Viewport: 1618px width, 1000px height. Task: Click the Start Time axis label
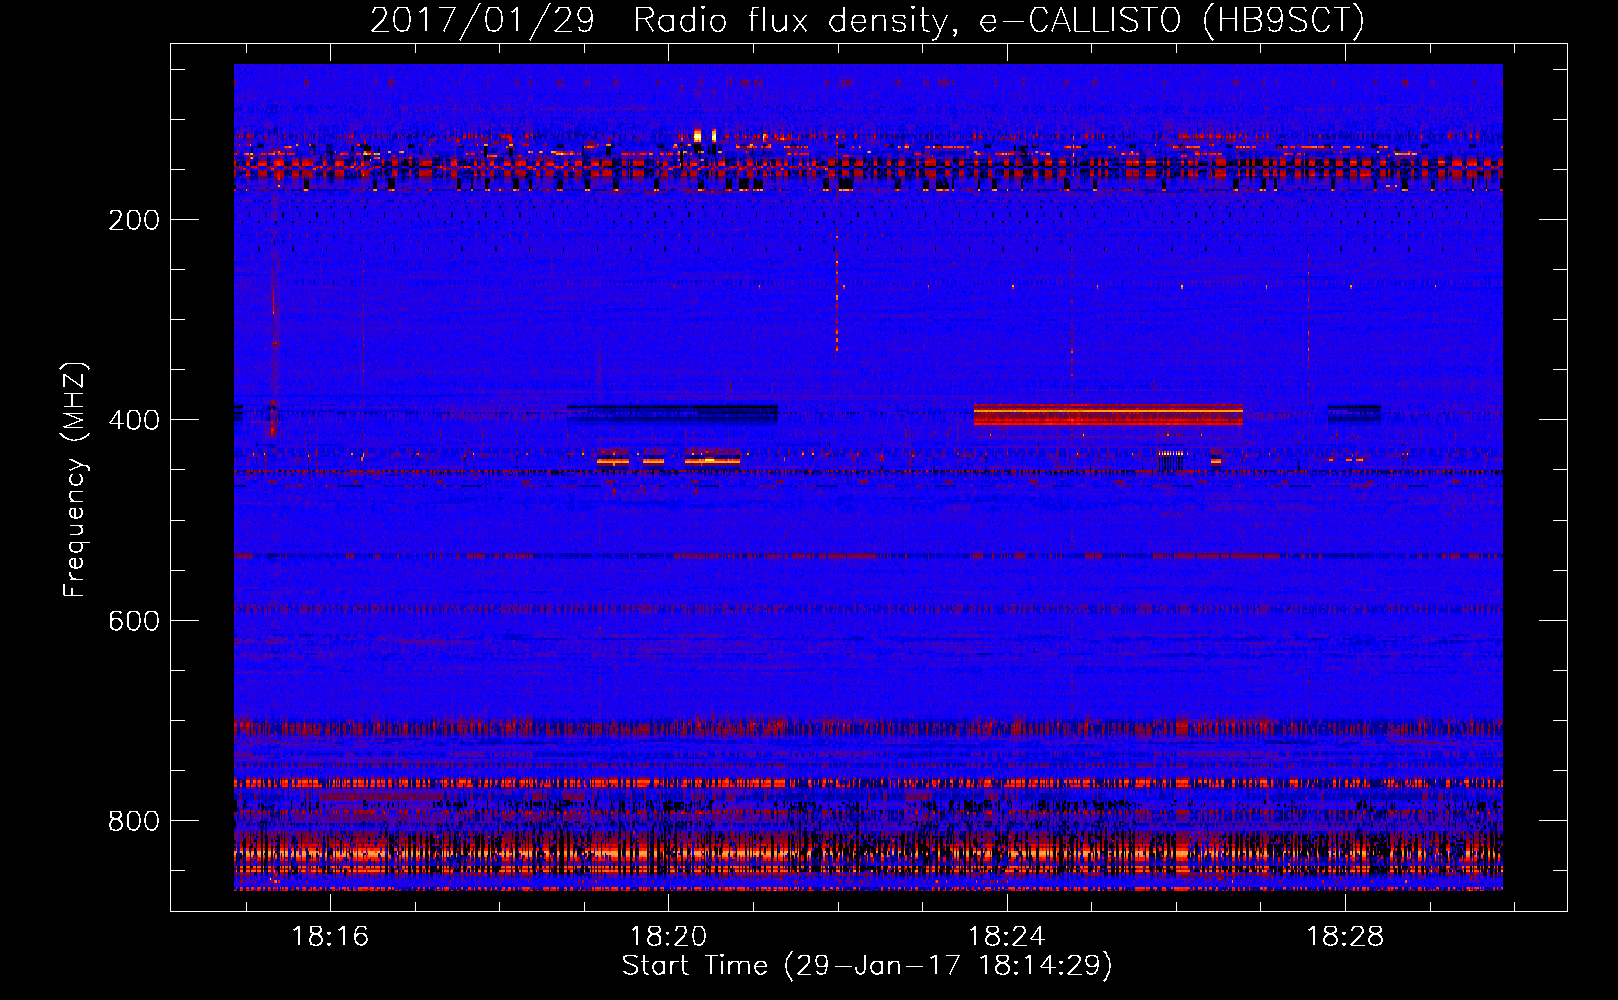867,966
